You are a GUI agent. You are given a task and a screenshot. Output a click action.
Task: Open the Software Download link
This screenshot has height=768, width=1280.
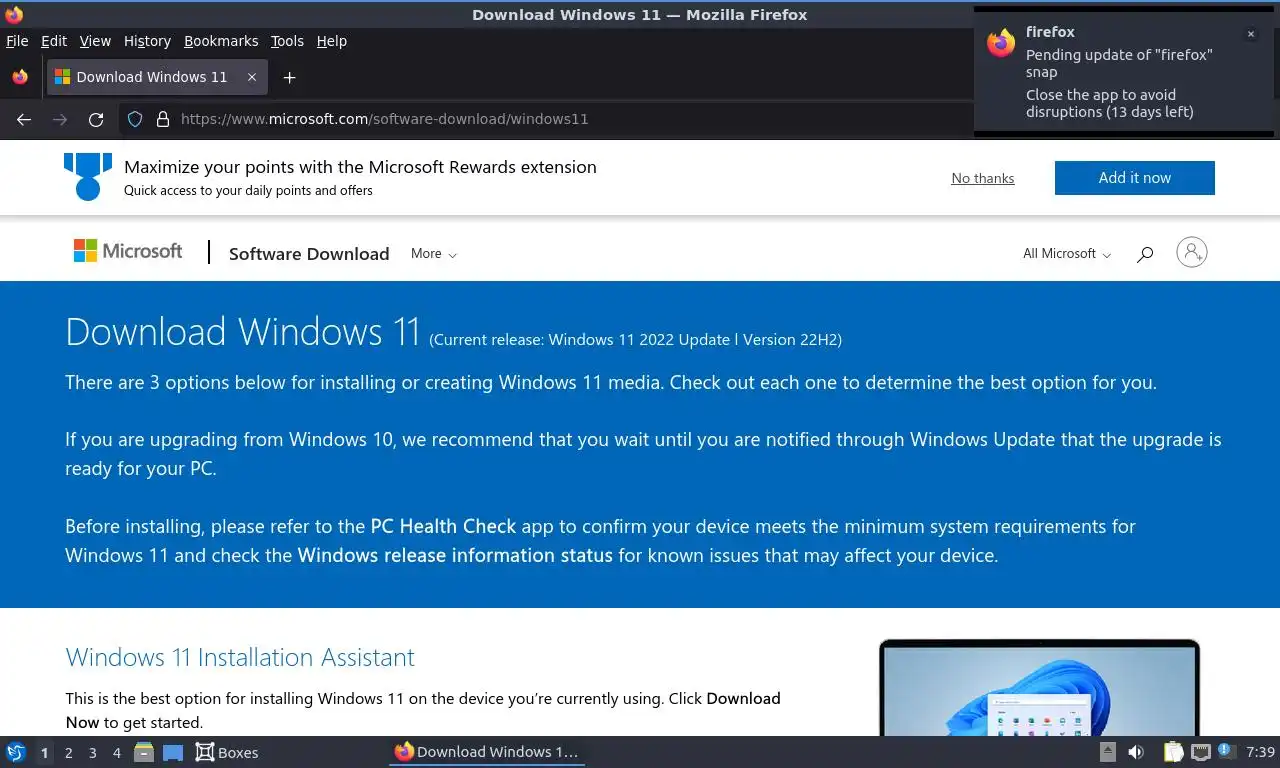(x=309, y=254)
